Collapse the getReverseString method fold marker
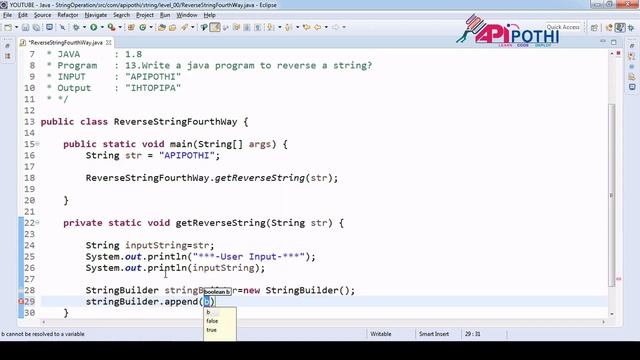Viewport: 640px width, 360px height. point(38,222)
